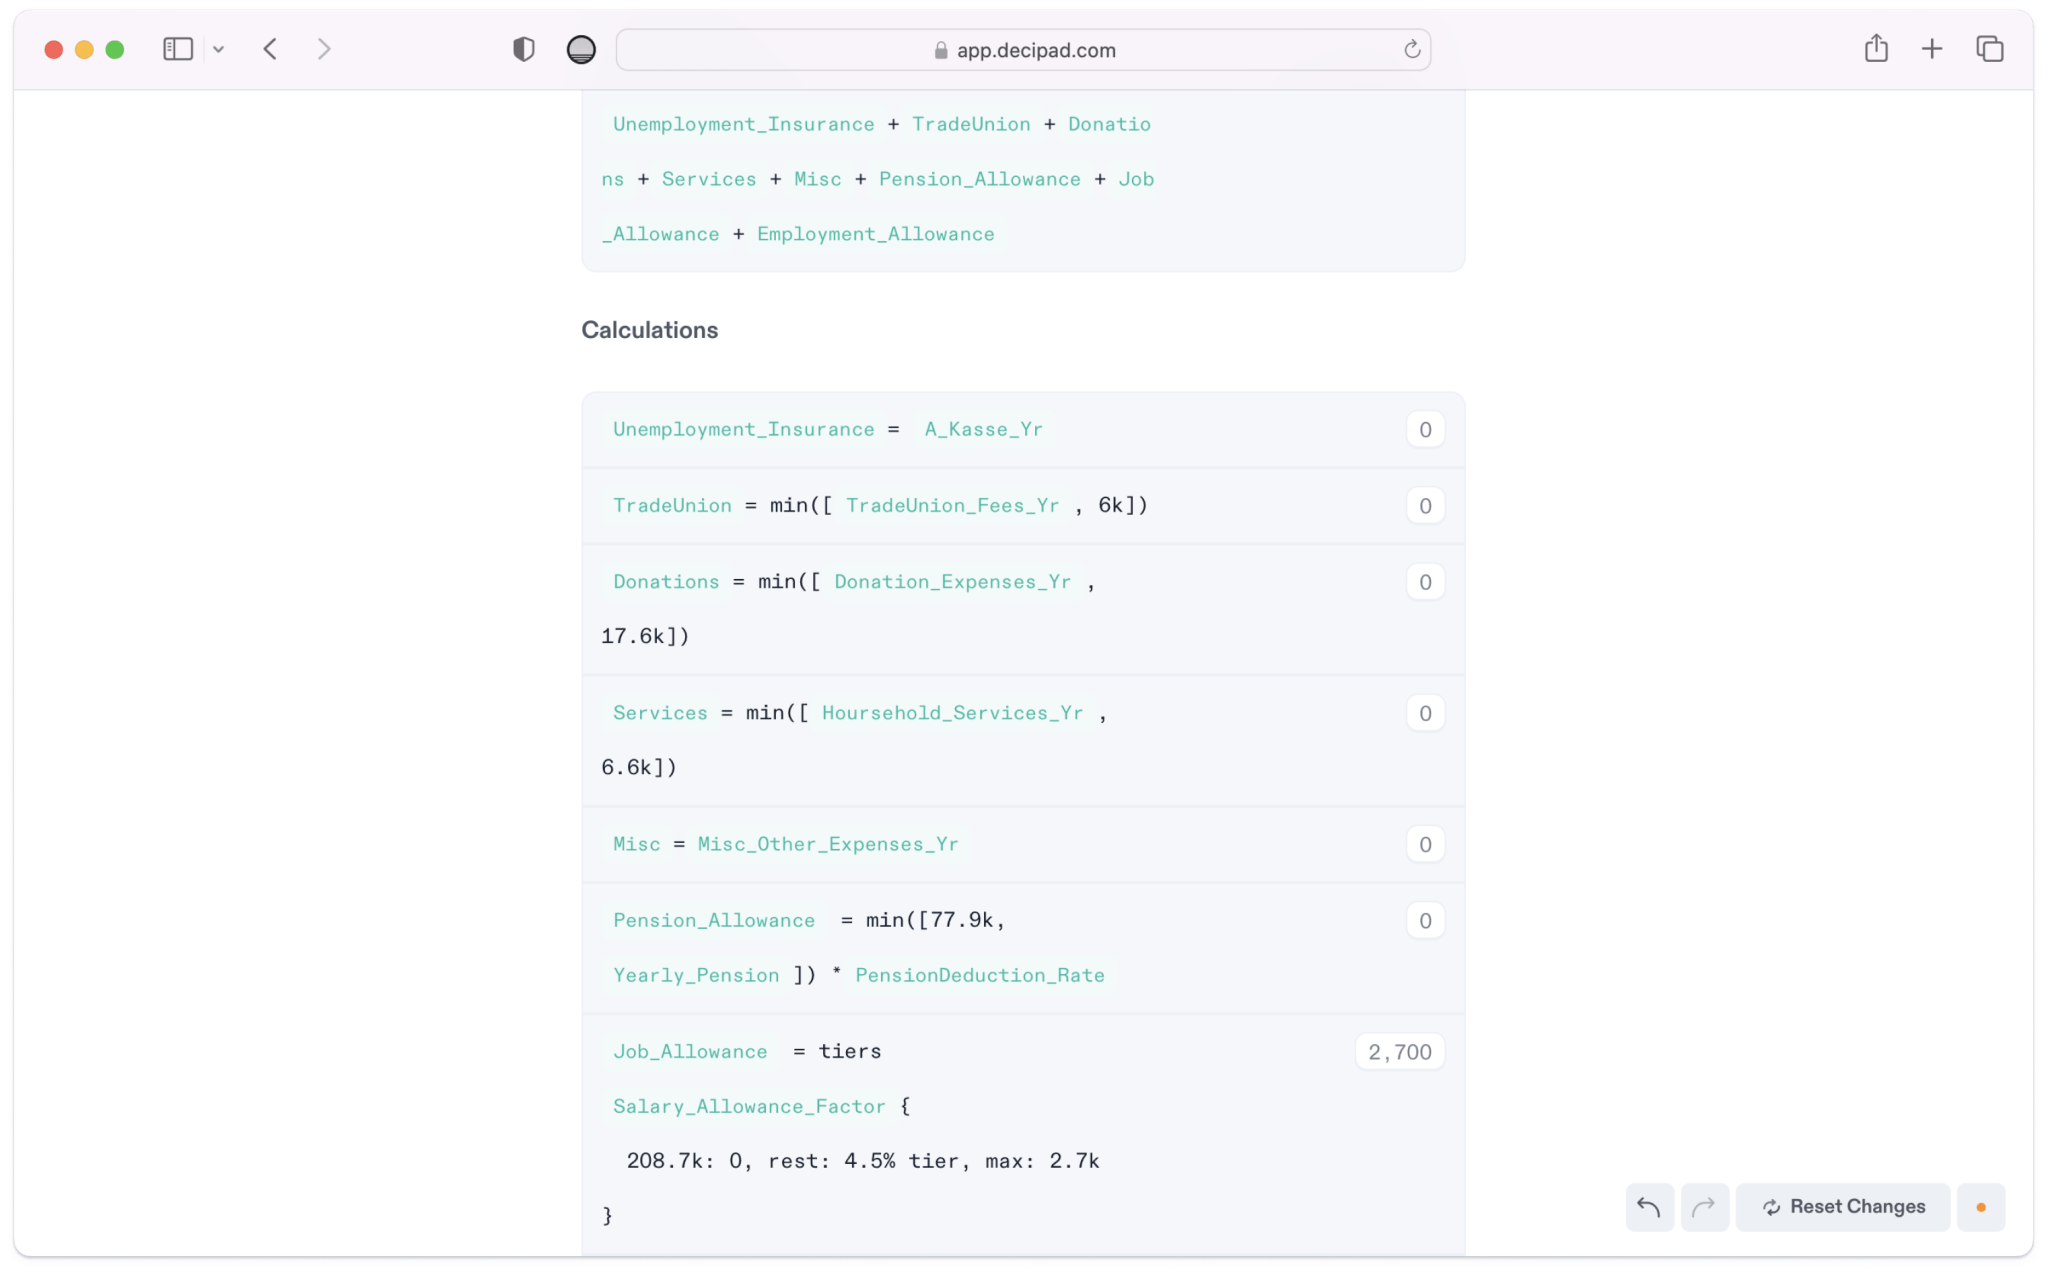Viewport: 2048px width, 1275px height.
Task: Click the Job_Allowance variable definition
Action: (x=690, y=1051)
